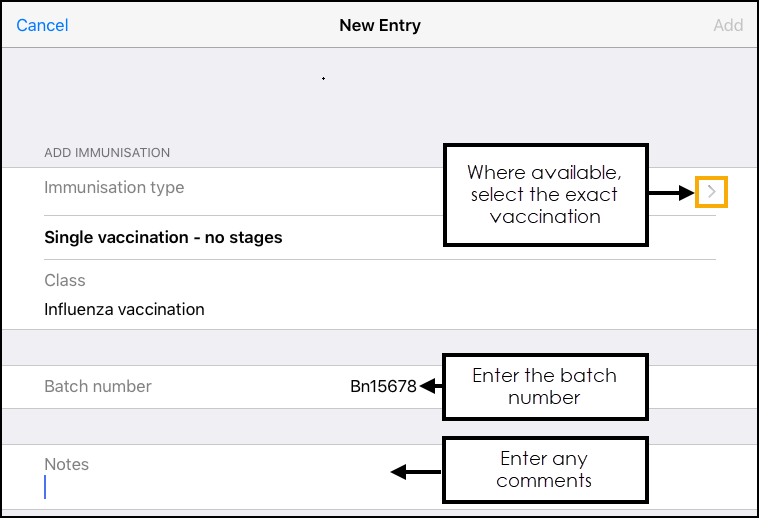The height and width of the screenshot is (518, 759).
Task: Click the small dot below the title
Action: (323, 78)
